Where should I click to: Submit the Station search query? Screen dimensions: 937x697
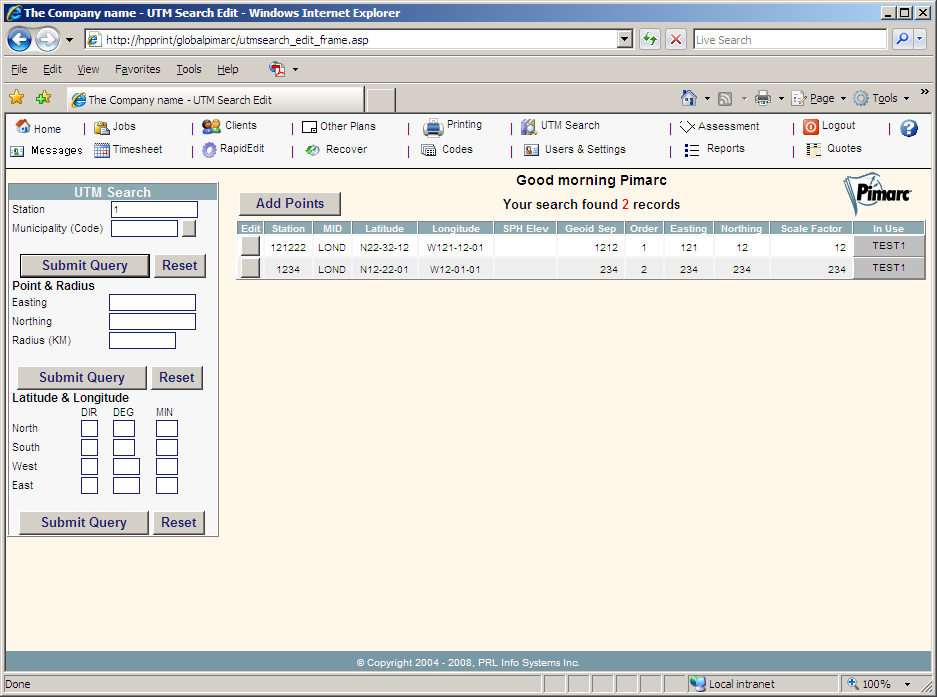tap(84, 265)
